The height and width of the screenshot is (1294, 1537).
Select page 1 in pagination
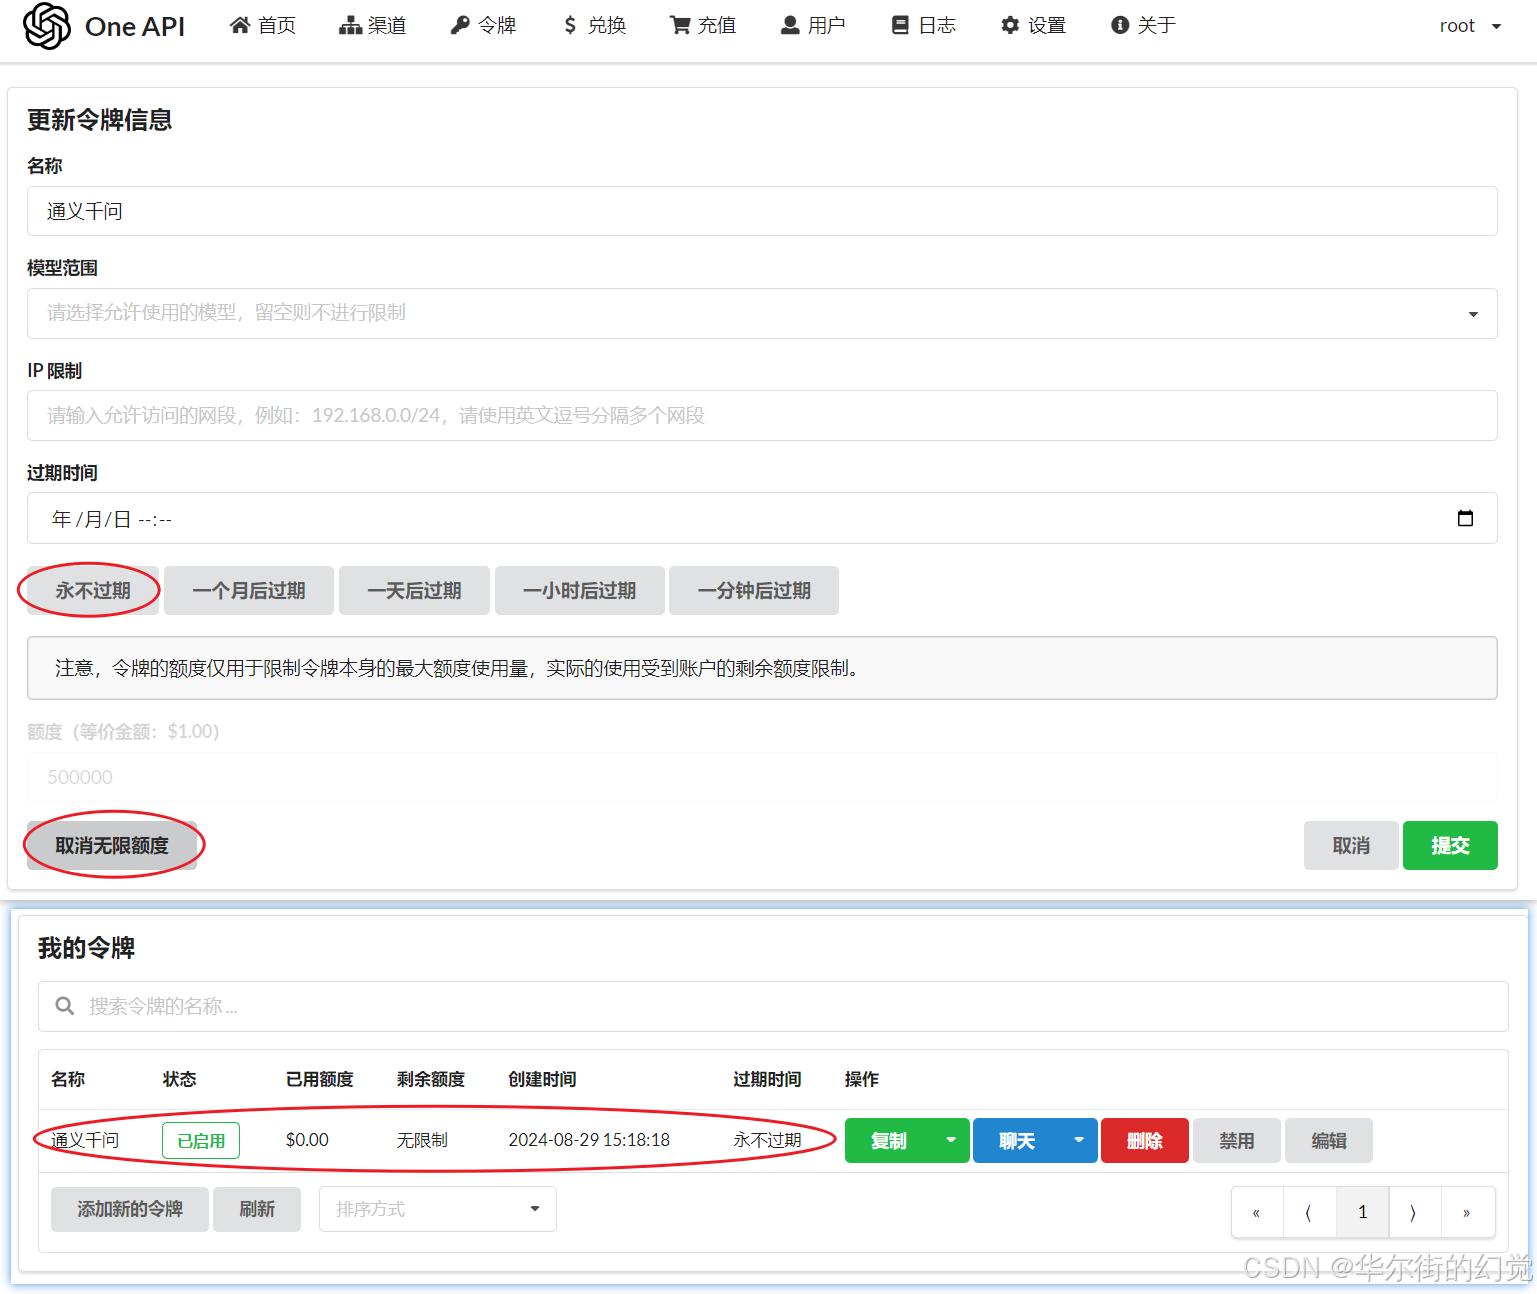click(x=1362, y=1213)
